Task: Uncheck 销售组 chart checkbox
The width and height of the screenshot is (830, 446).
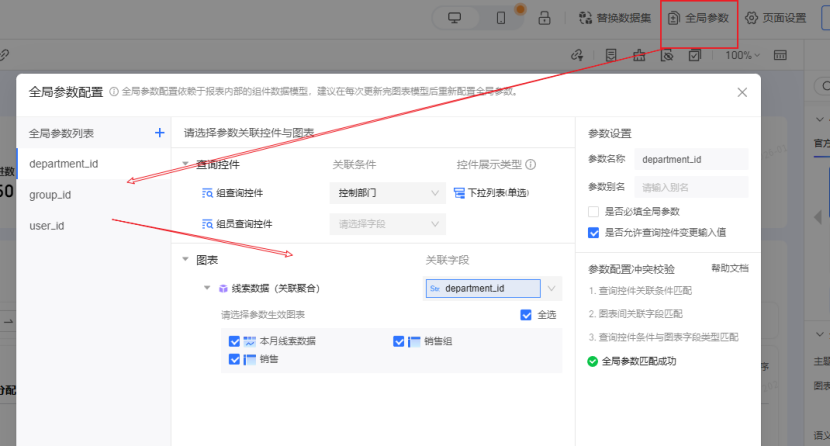Action: [x=399, y=341]
